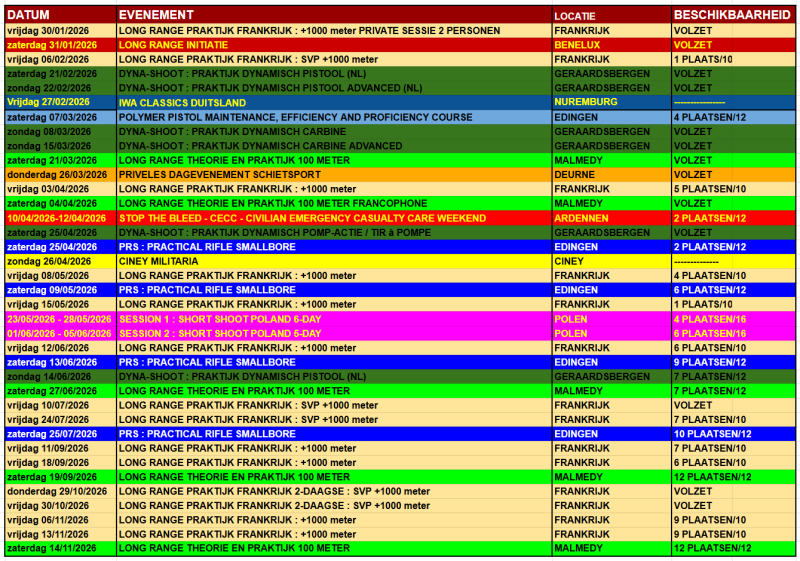Select SESSION 1 SHORT SHOOT POLAND 6-DAY
Image resolution: width=800 pixels, height=561 pixels.
tap(334, 319)
